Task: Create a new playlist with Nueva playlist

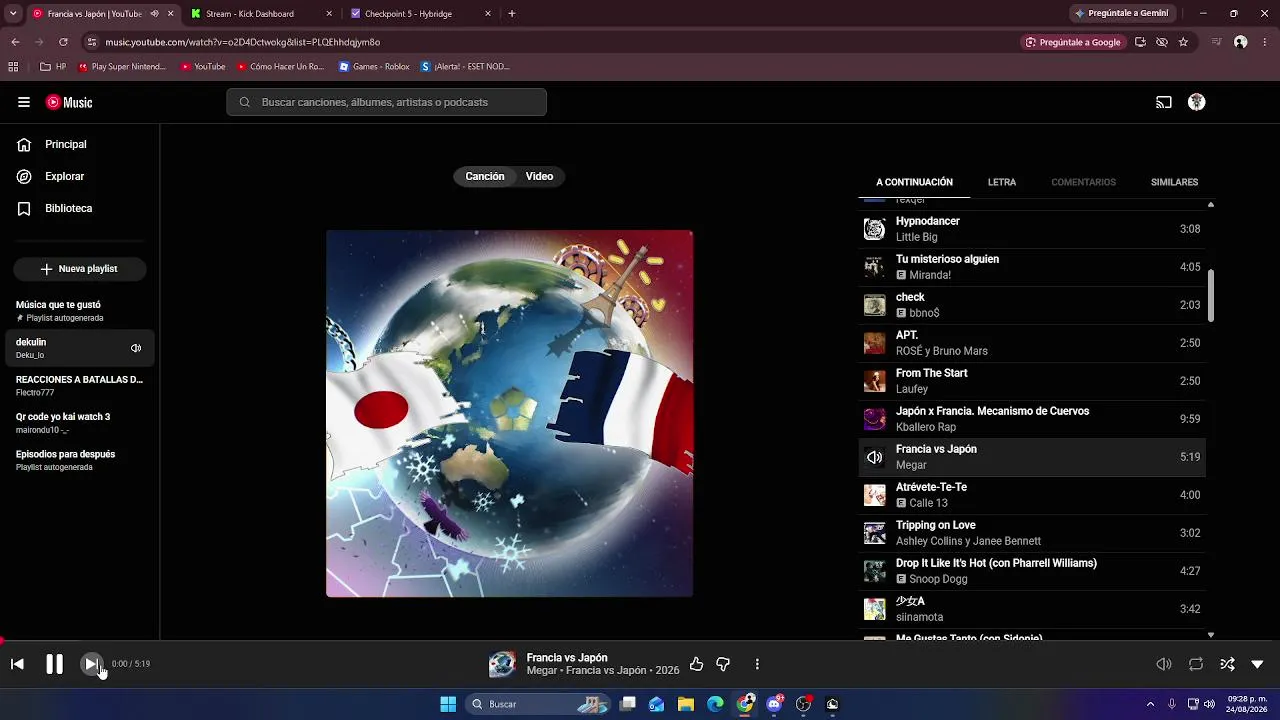Action: tap(80, 269)
